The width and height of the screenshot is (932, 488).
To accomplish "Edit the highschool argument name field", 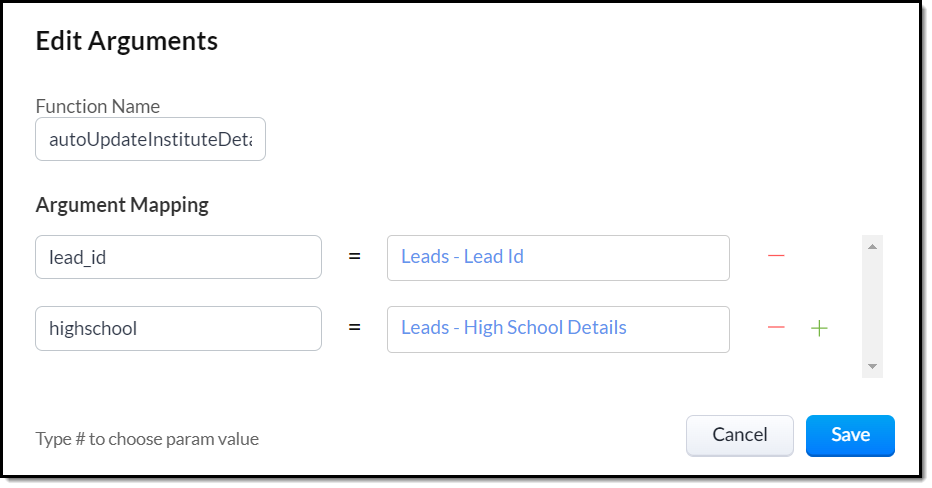I will tap(178, 328).
